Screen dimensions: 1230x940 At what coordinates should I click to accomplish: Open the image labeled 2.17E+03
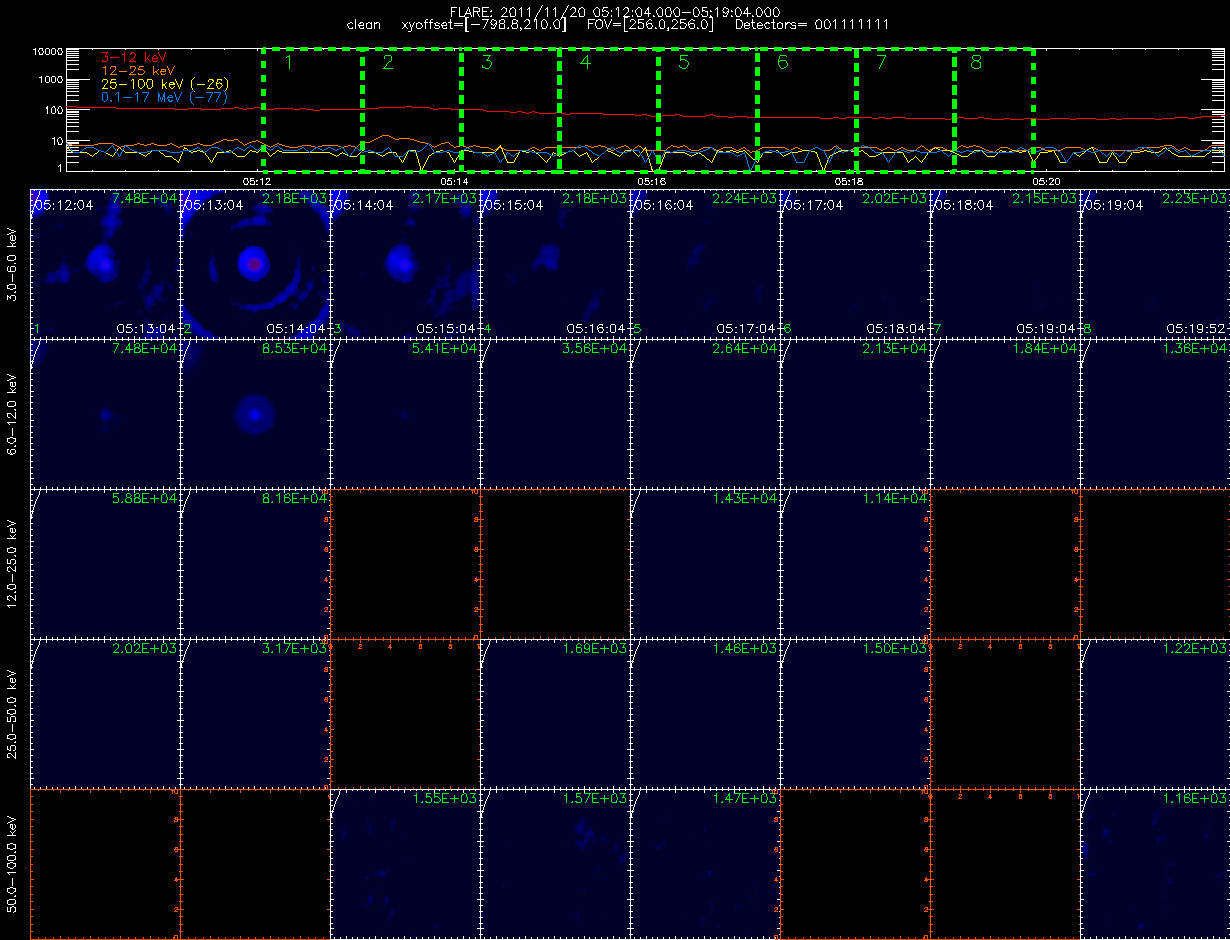[x=405, y=264]
